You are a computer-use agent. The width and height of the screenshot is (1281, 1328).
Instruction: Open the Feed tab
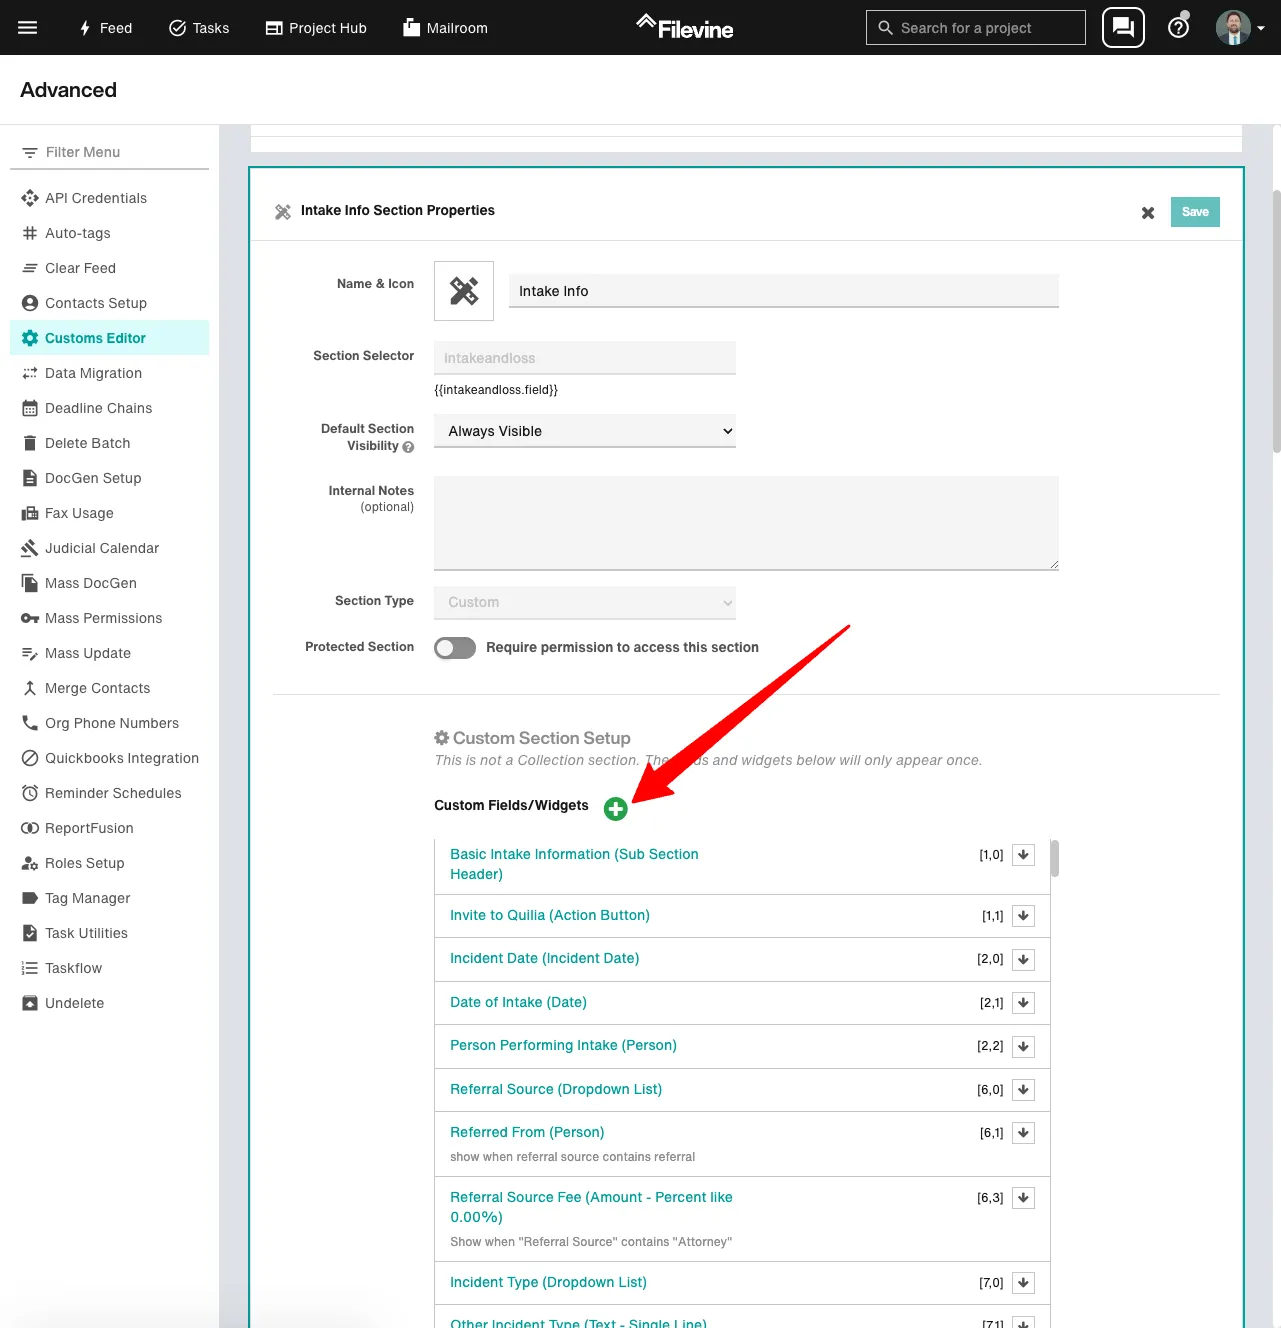(105, 28)
